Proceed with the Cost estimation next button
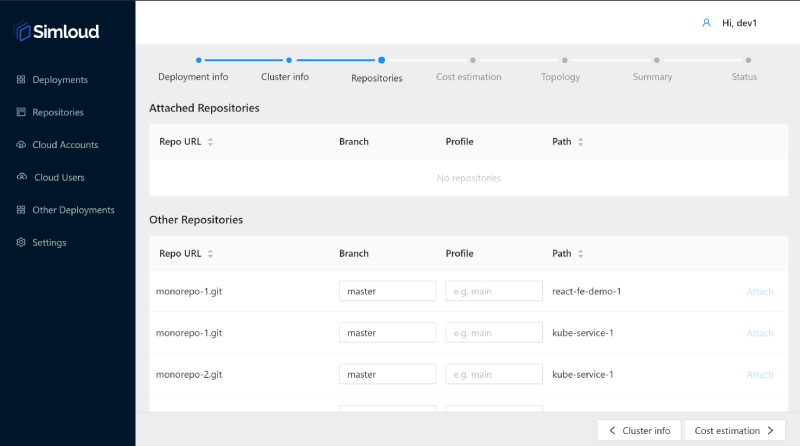 point(734,431)
